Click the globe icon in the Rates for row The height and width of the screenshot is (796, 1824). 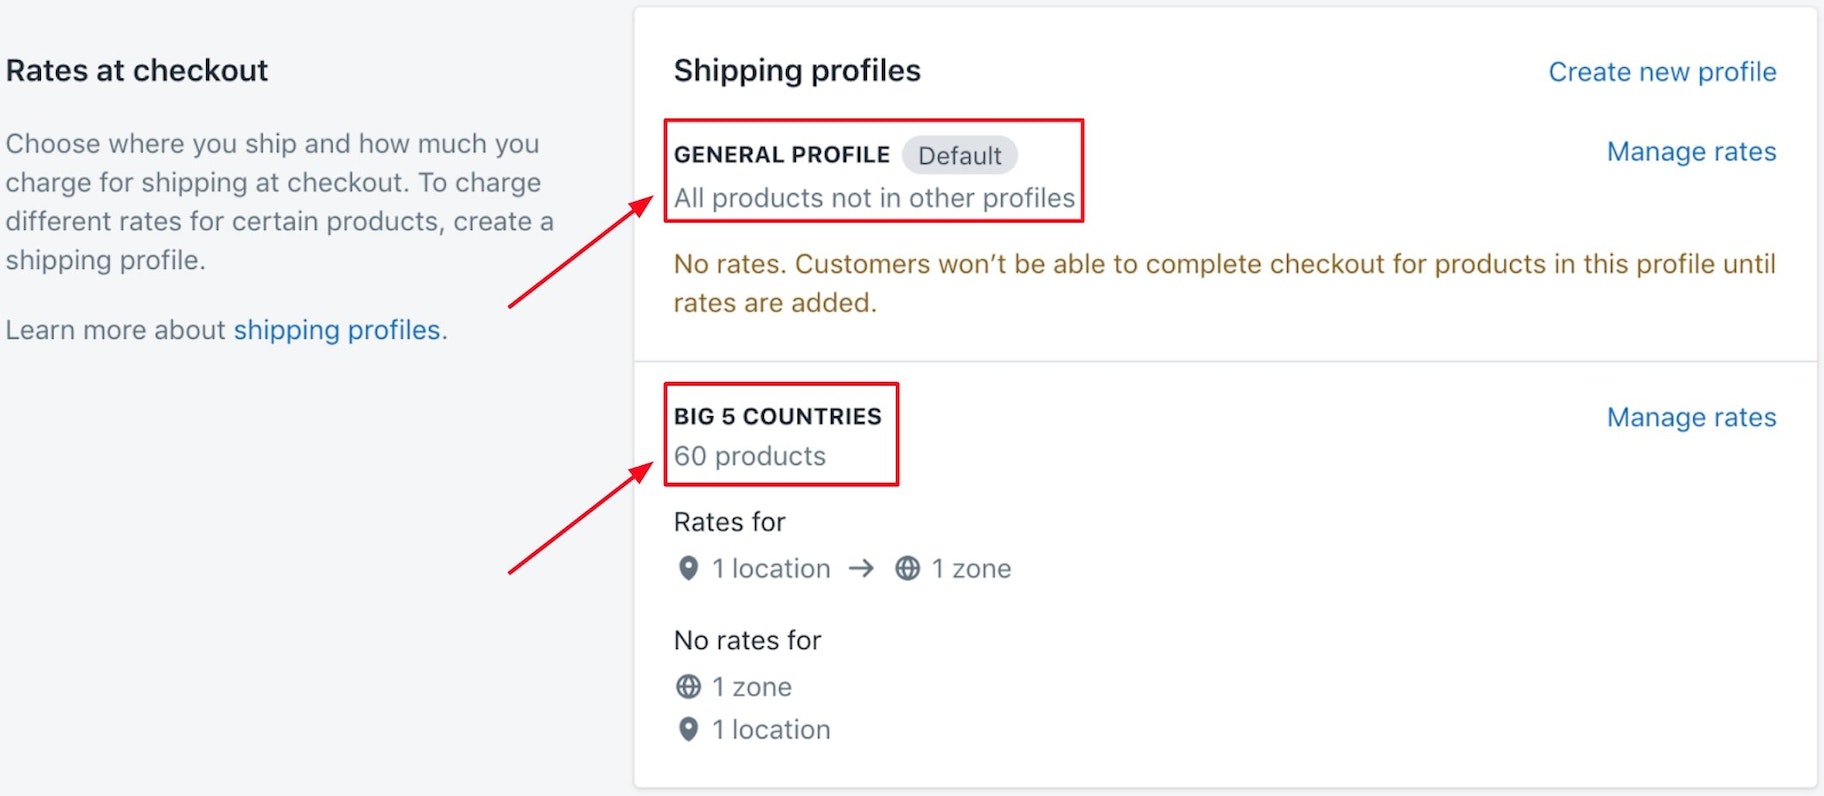point(906,568)
